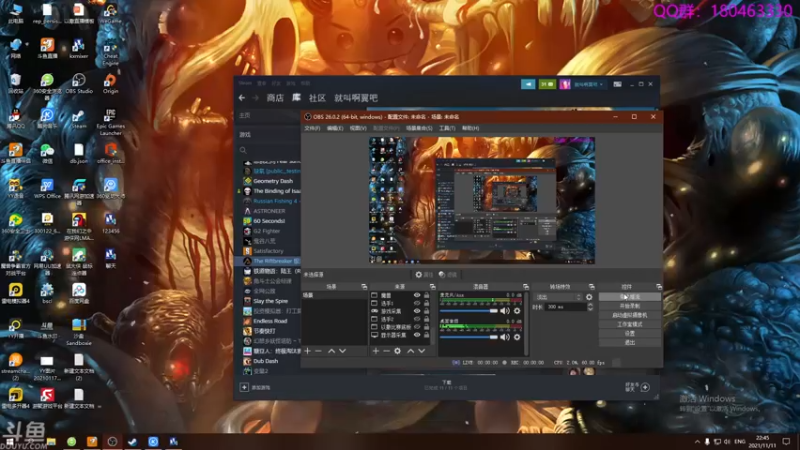This screenshot has width=800, height=450.
Task: Add a new source with the plus icon
Action: point(376,351)
